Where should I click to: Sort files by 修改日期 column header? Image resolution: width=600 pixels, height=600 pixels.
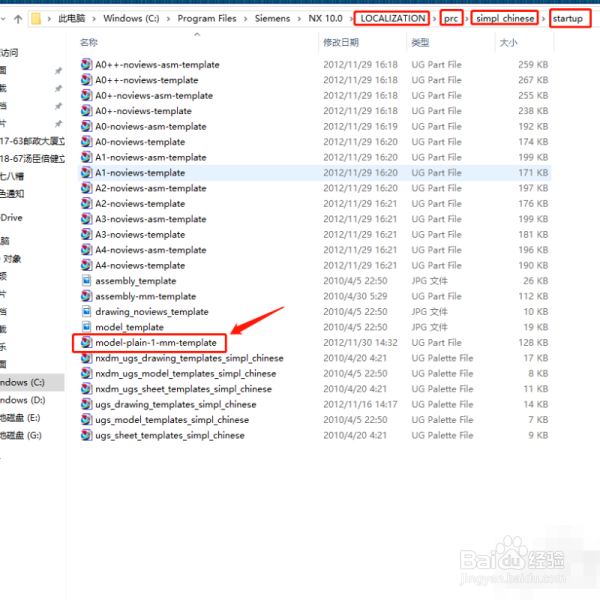click(341, 42)
